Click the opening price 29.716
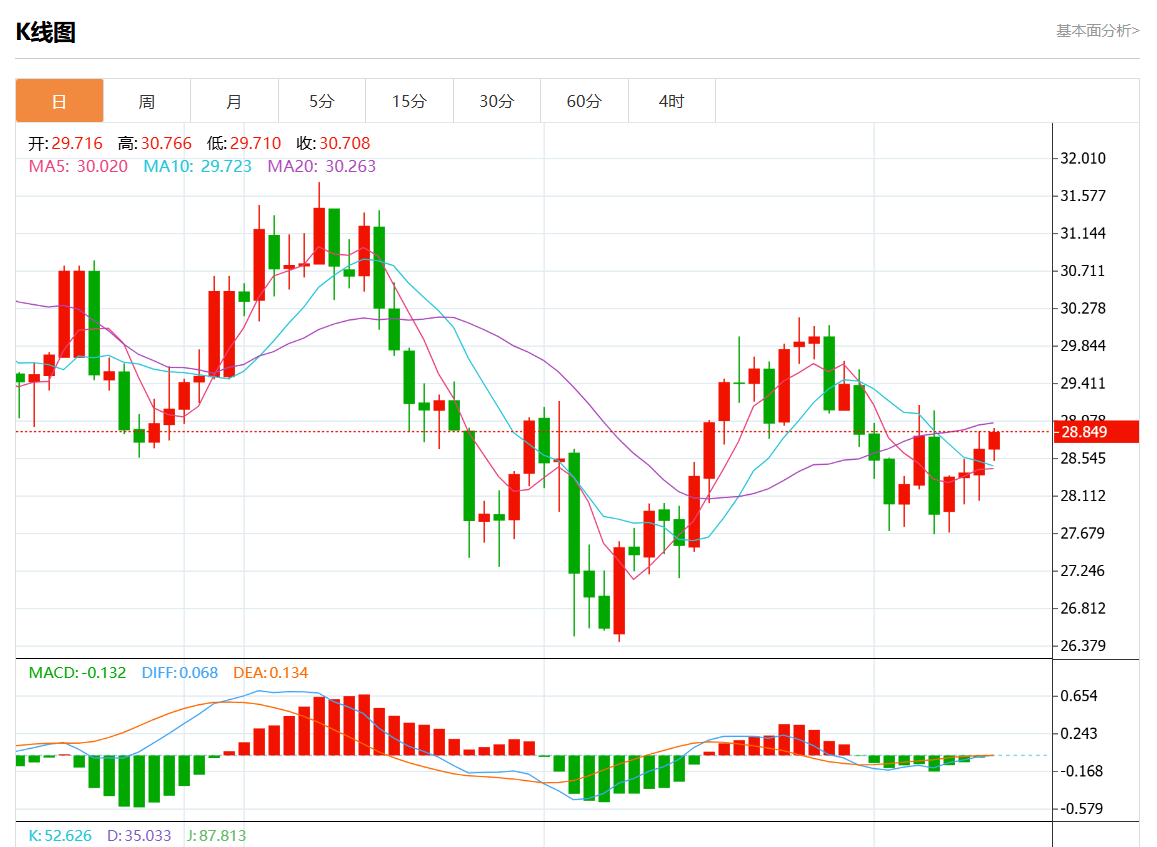 click(x=77, y=143)
